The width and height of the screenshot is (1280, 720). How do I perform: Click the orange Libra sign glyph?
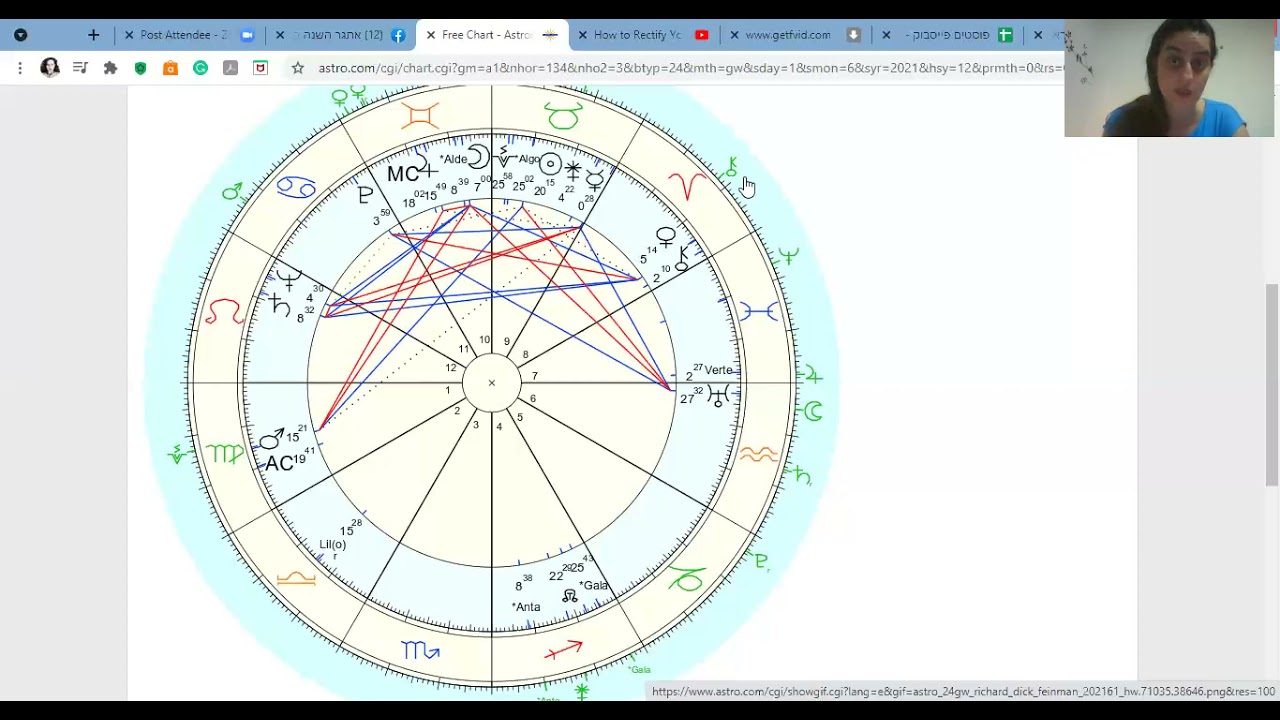tap(296, 578)
